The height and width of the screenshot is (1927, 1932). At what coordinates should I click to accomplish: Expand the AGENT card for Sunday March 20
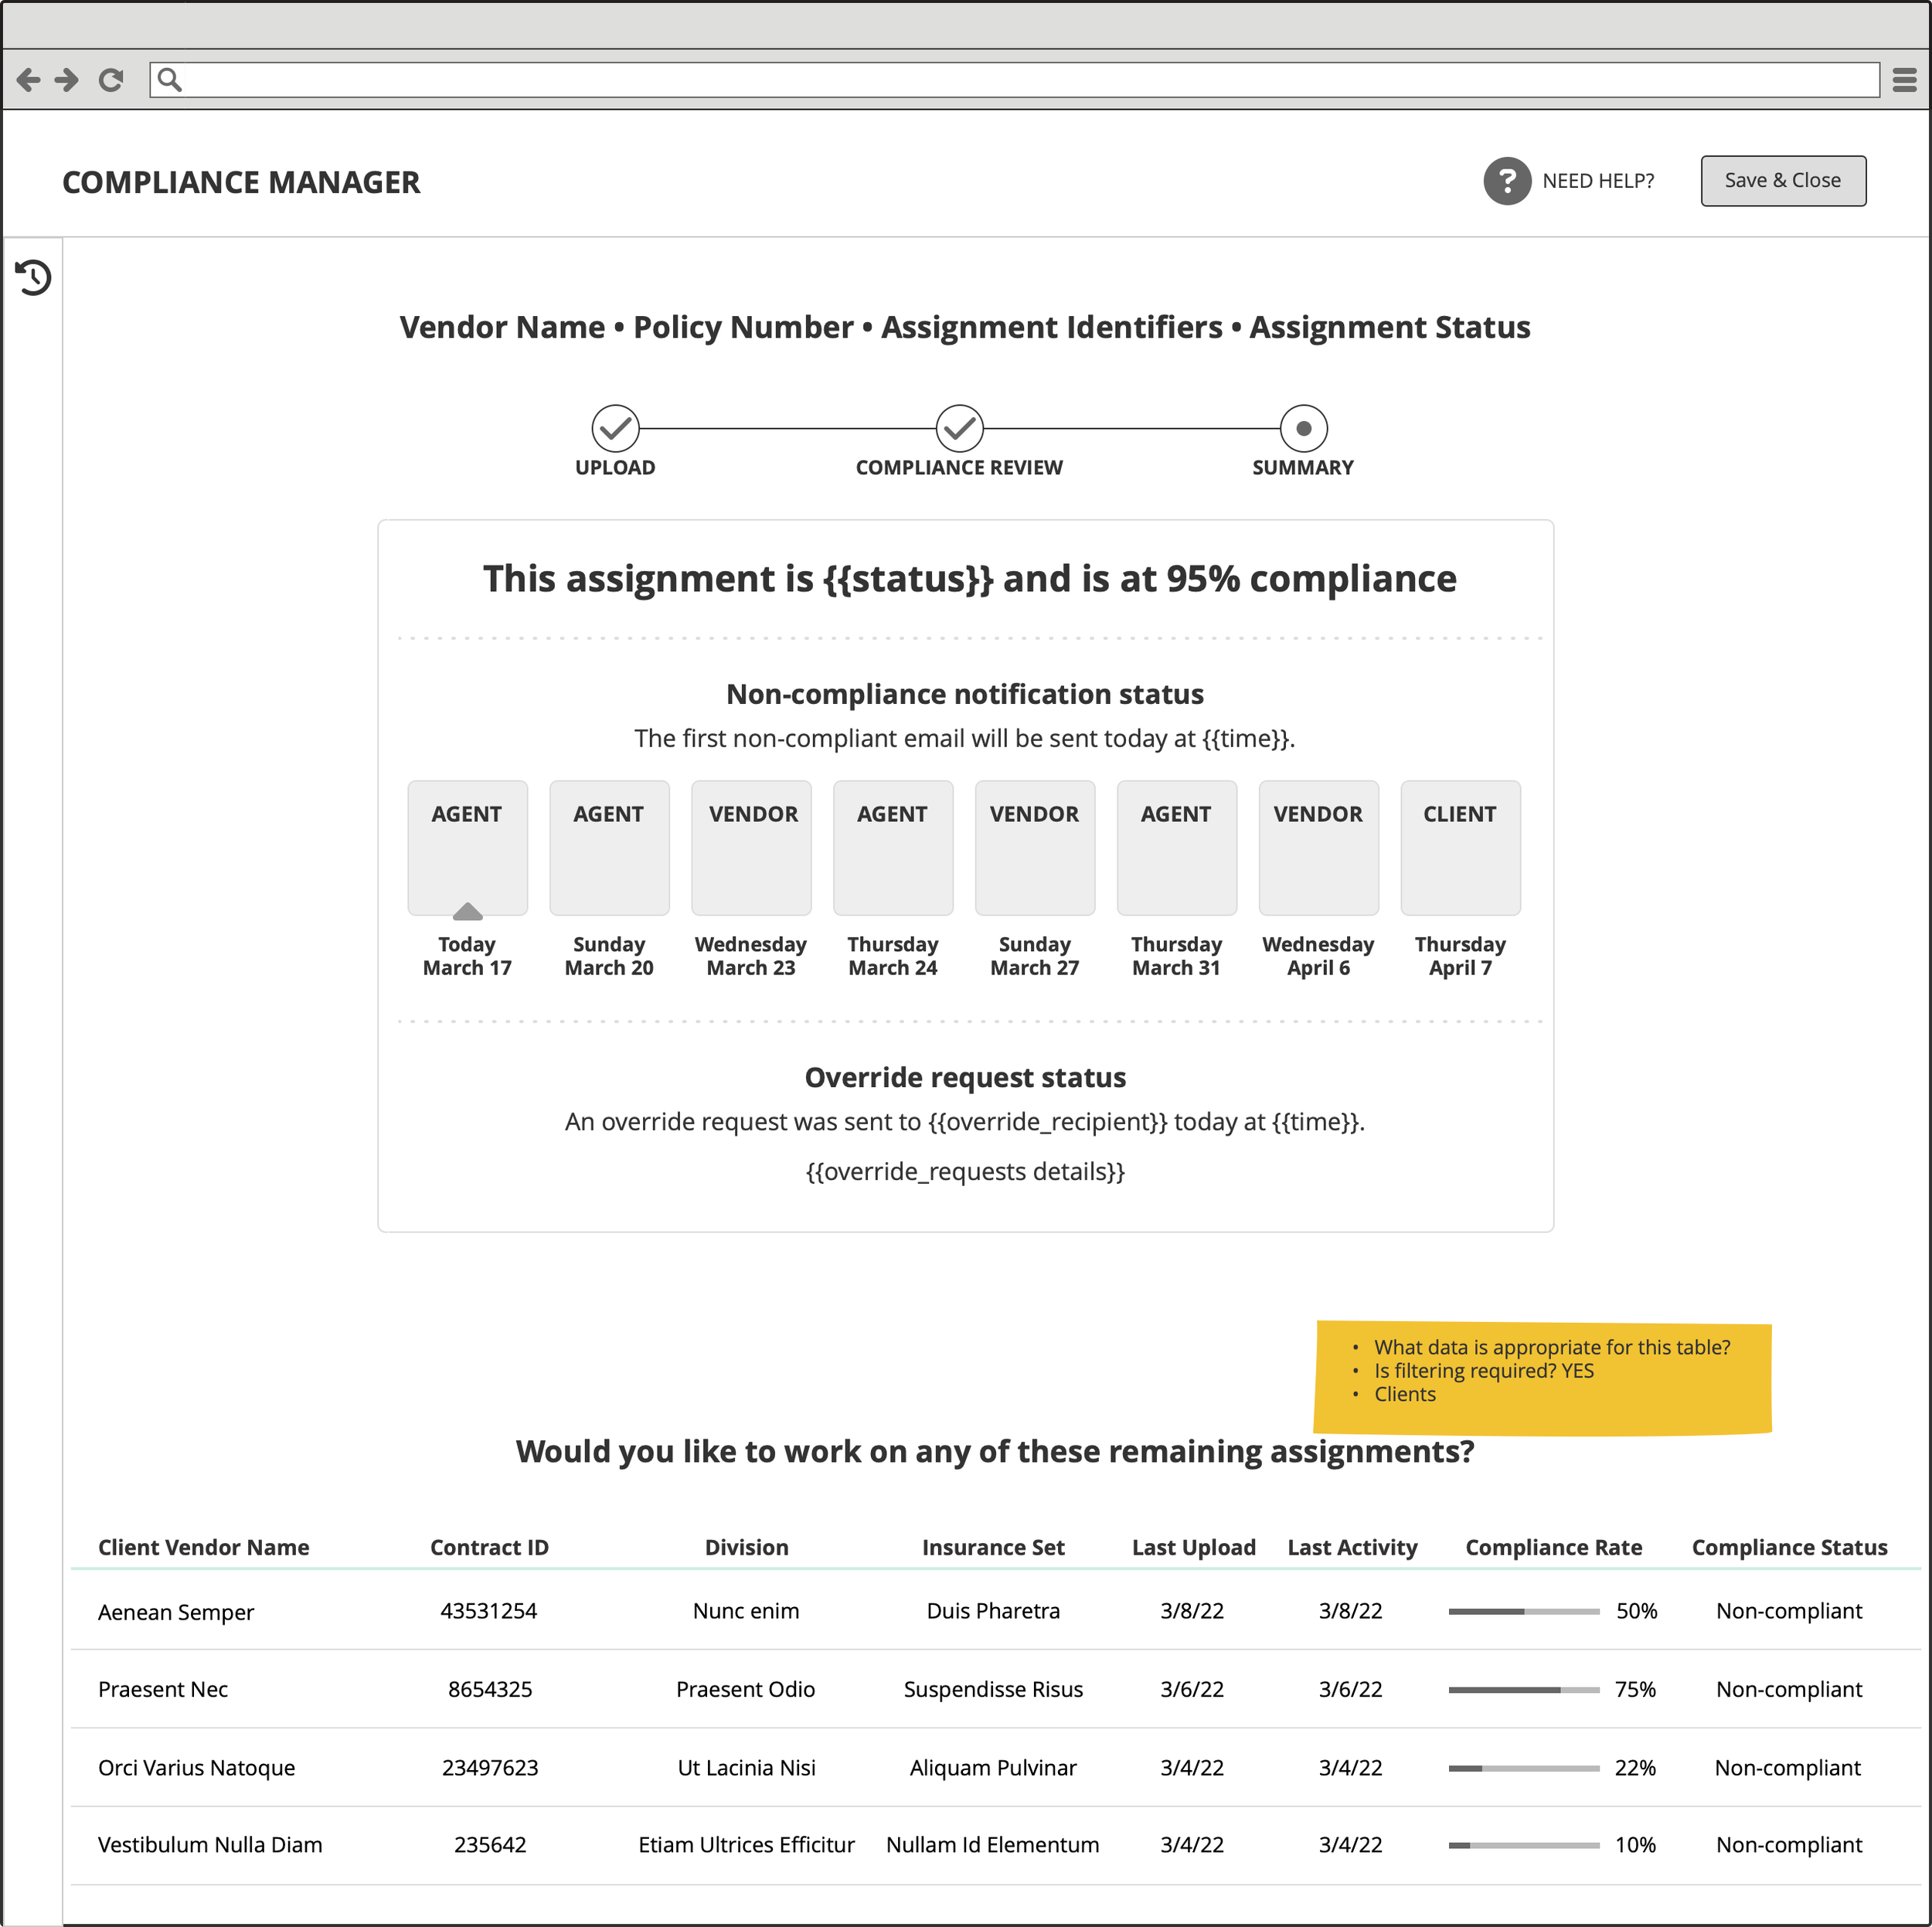609,847
